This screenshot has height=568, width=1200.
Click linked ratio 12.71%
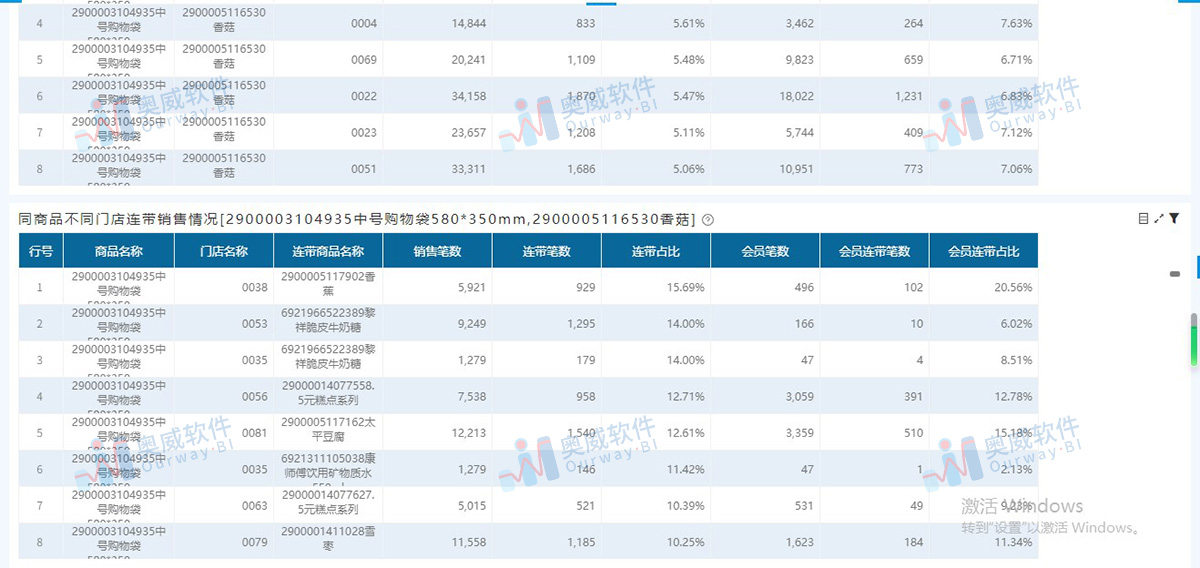(687, 396)
